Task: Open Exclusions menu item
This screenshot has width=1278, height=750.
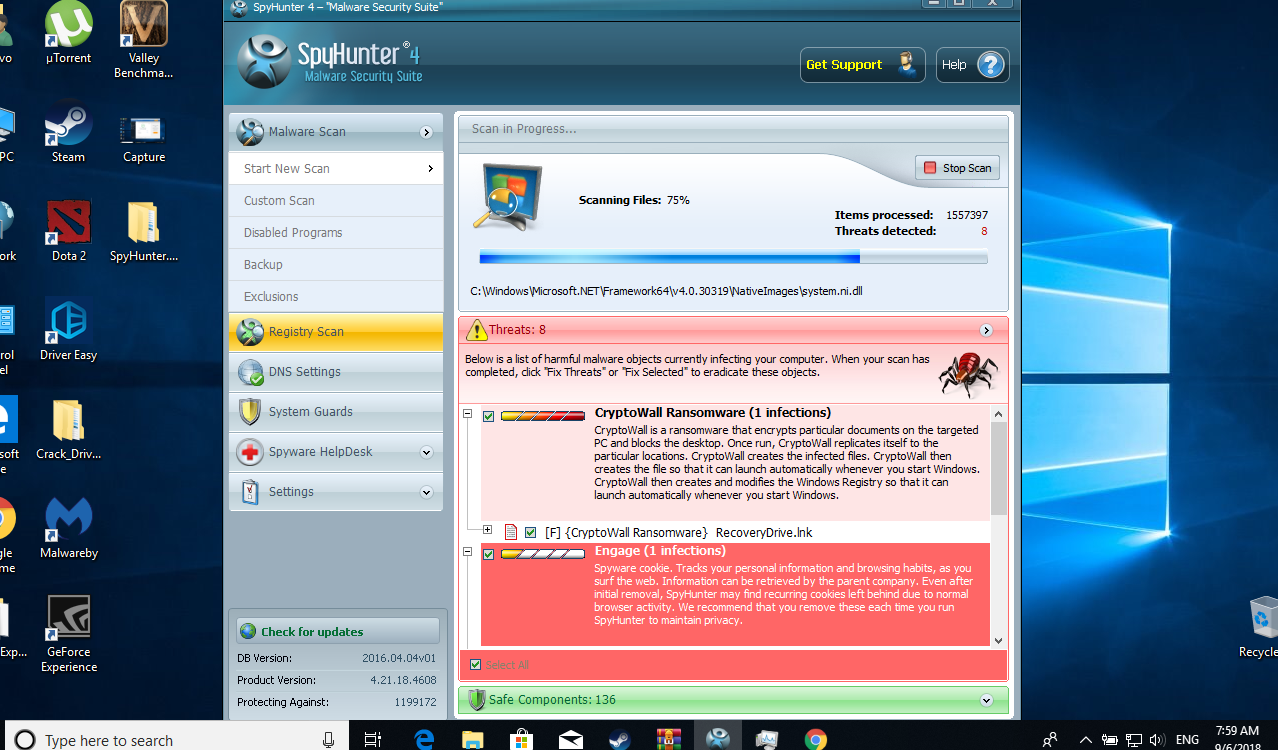Action: [x=336, y=296]
